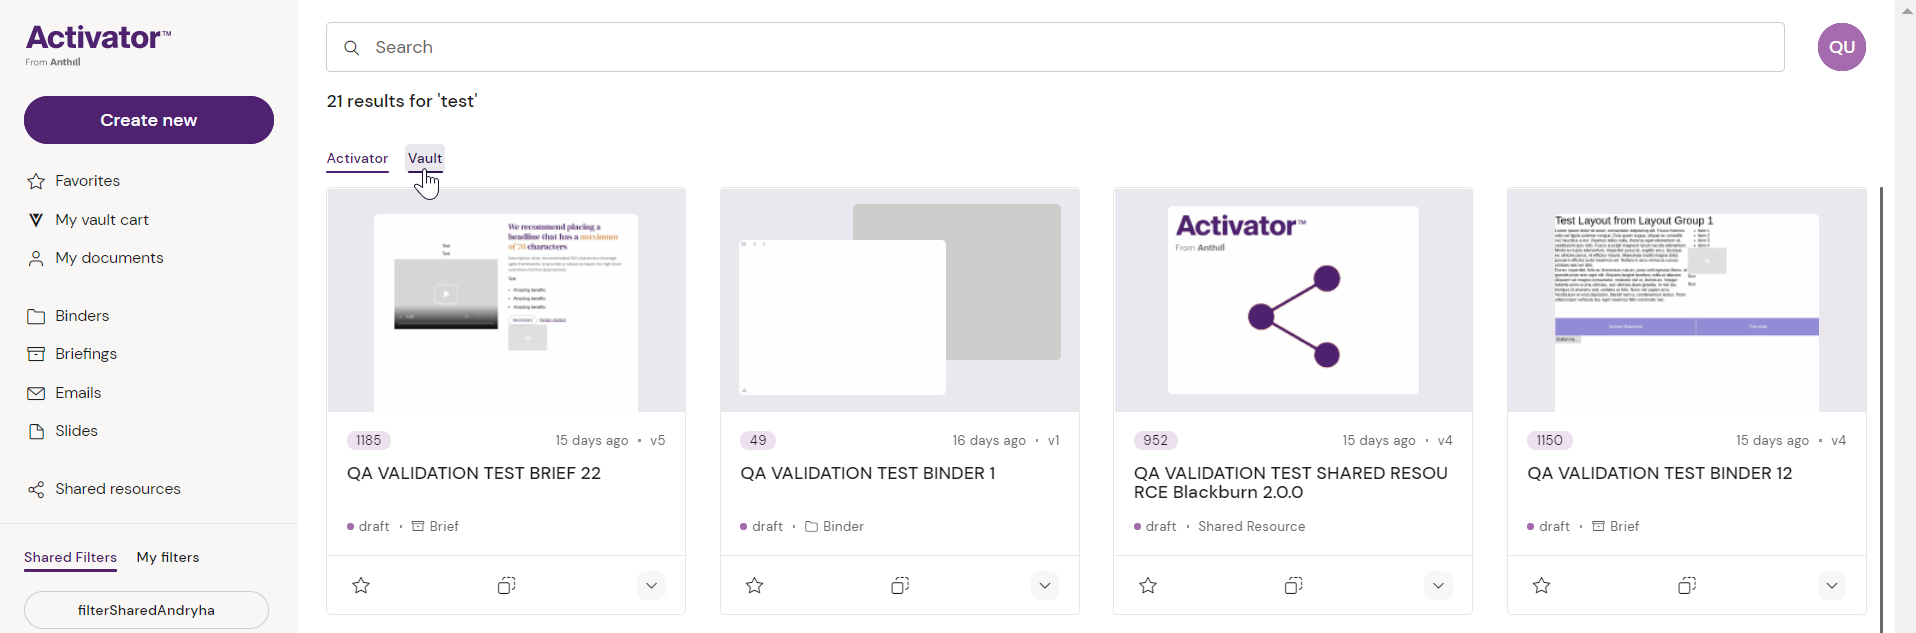Click copy icon on QA VALIDATION TEST BINDER 1
Viewport: 1916px width, 633px height.
click(900, 585)
